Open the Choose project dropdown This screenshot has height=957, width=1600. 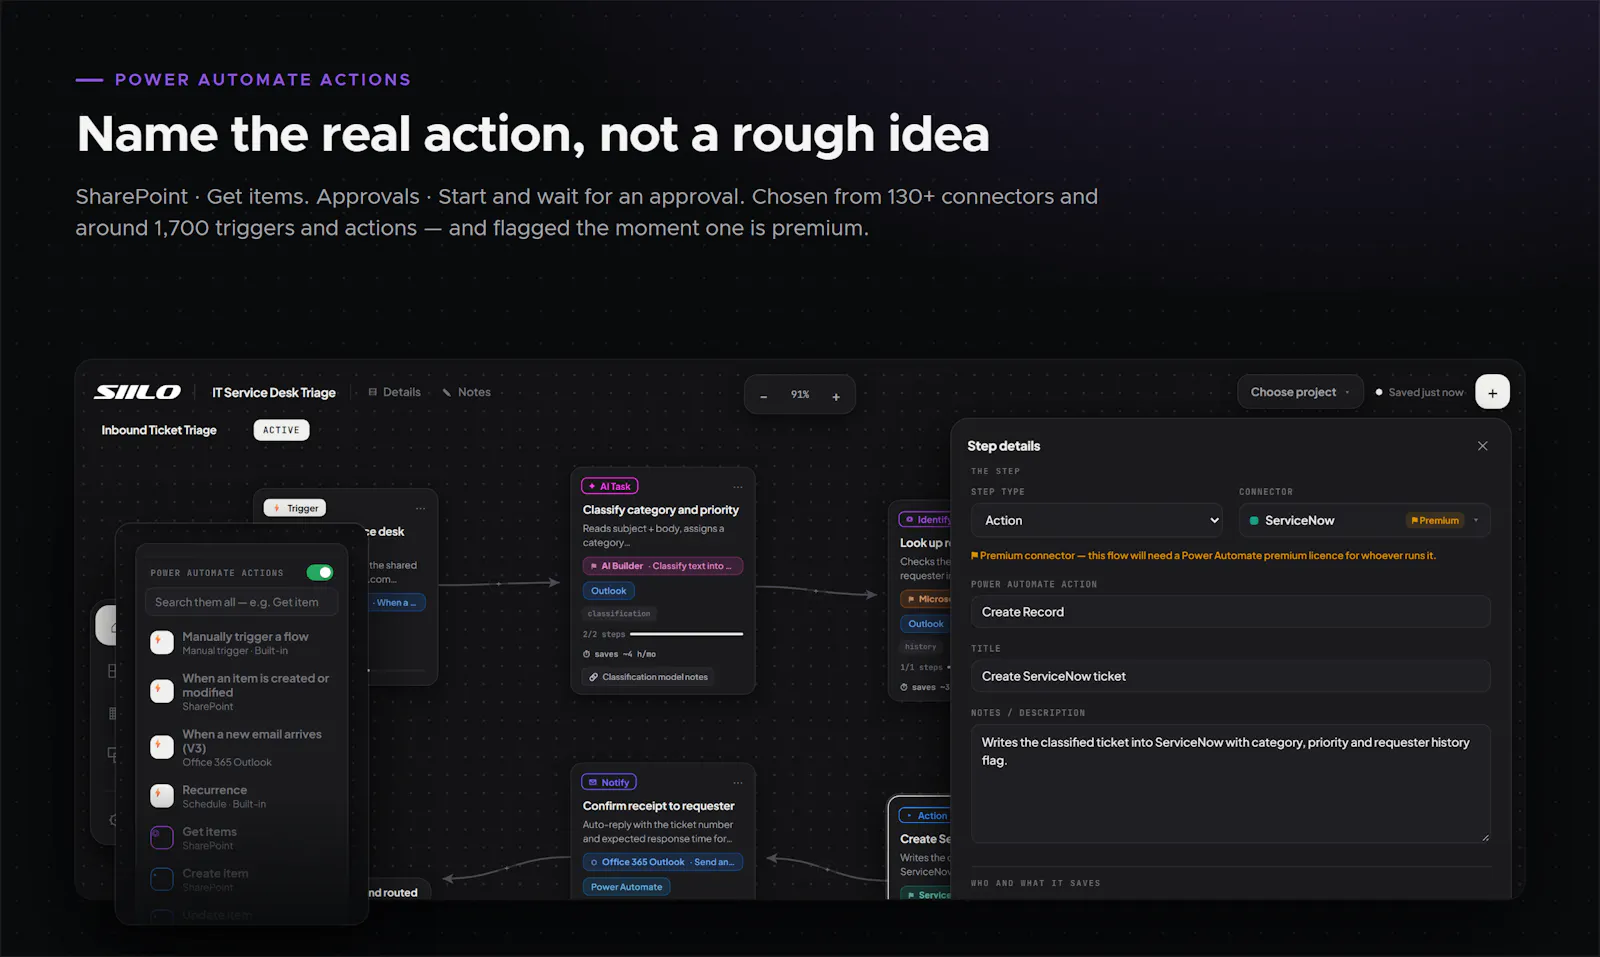click(x=1300, y=392)
